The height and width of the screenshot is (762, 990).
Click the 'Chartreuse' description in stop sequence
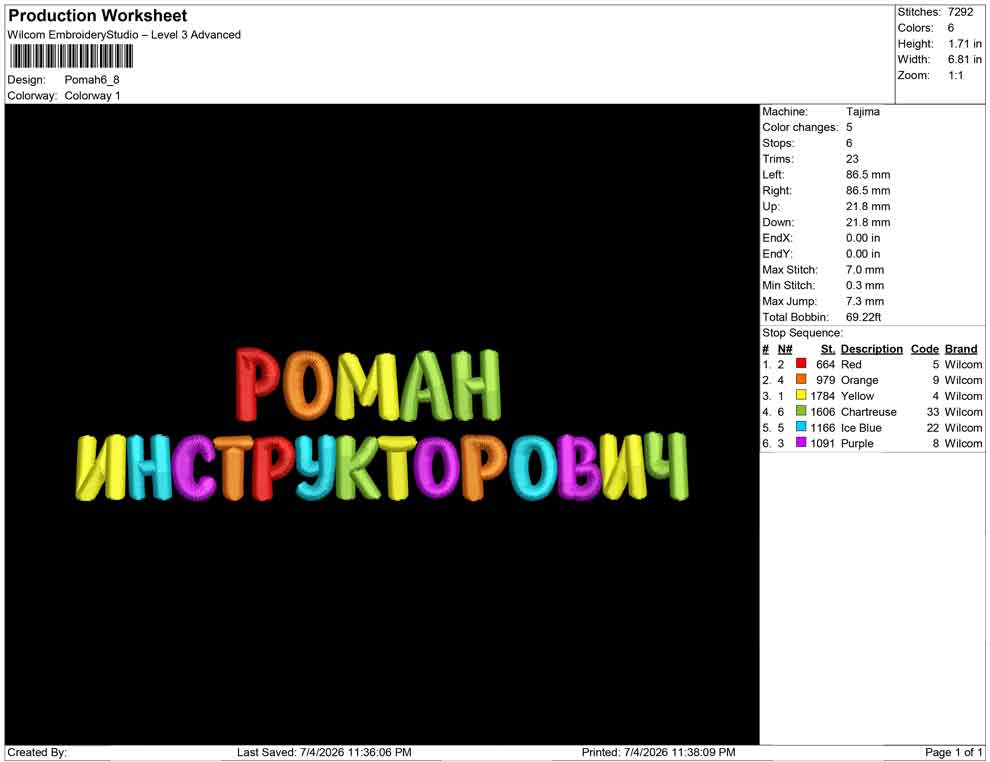click(869, 412)
